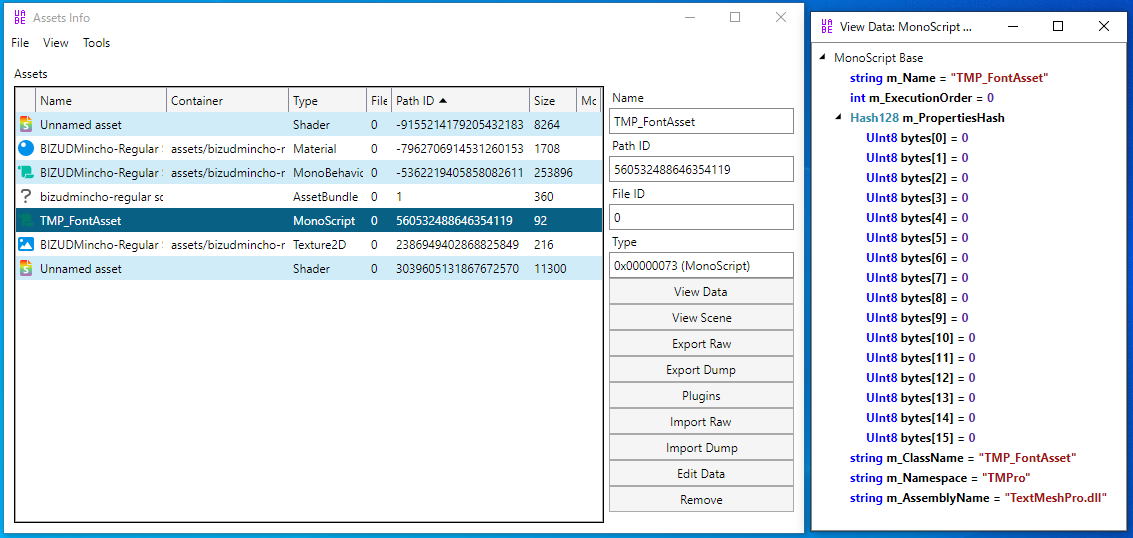
Task: Click the Path ID input field
Action: coord(701,169)
